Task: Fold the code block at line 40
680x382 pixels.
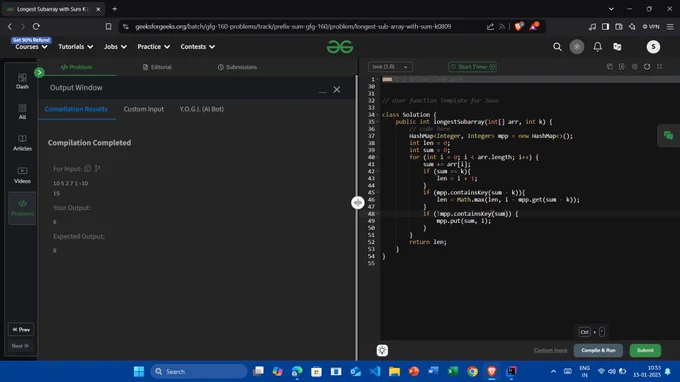Action: 378,157
